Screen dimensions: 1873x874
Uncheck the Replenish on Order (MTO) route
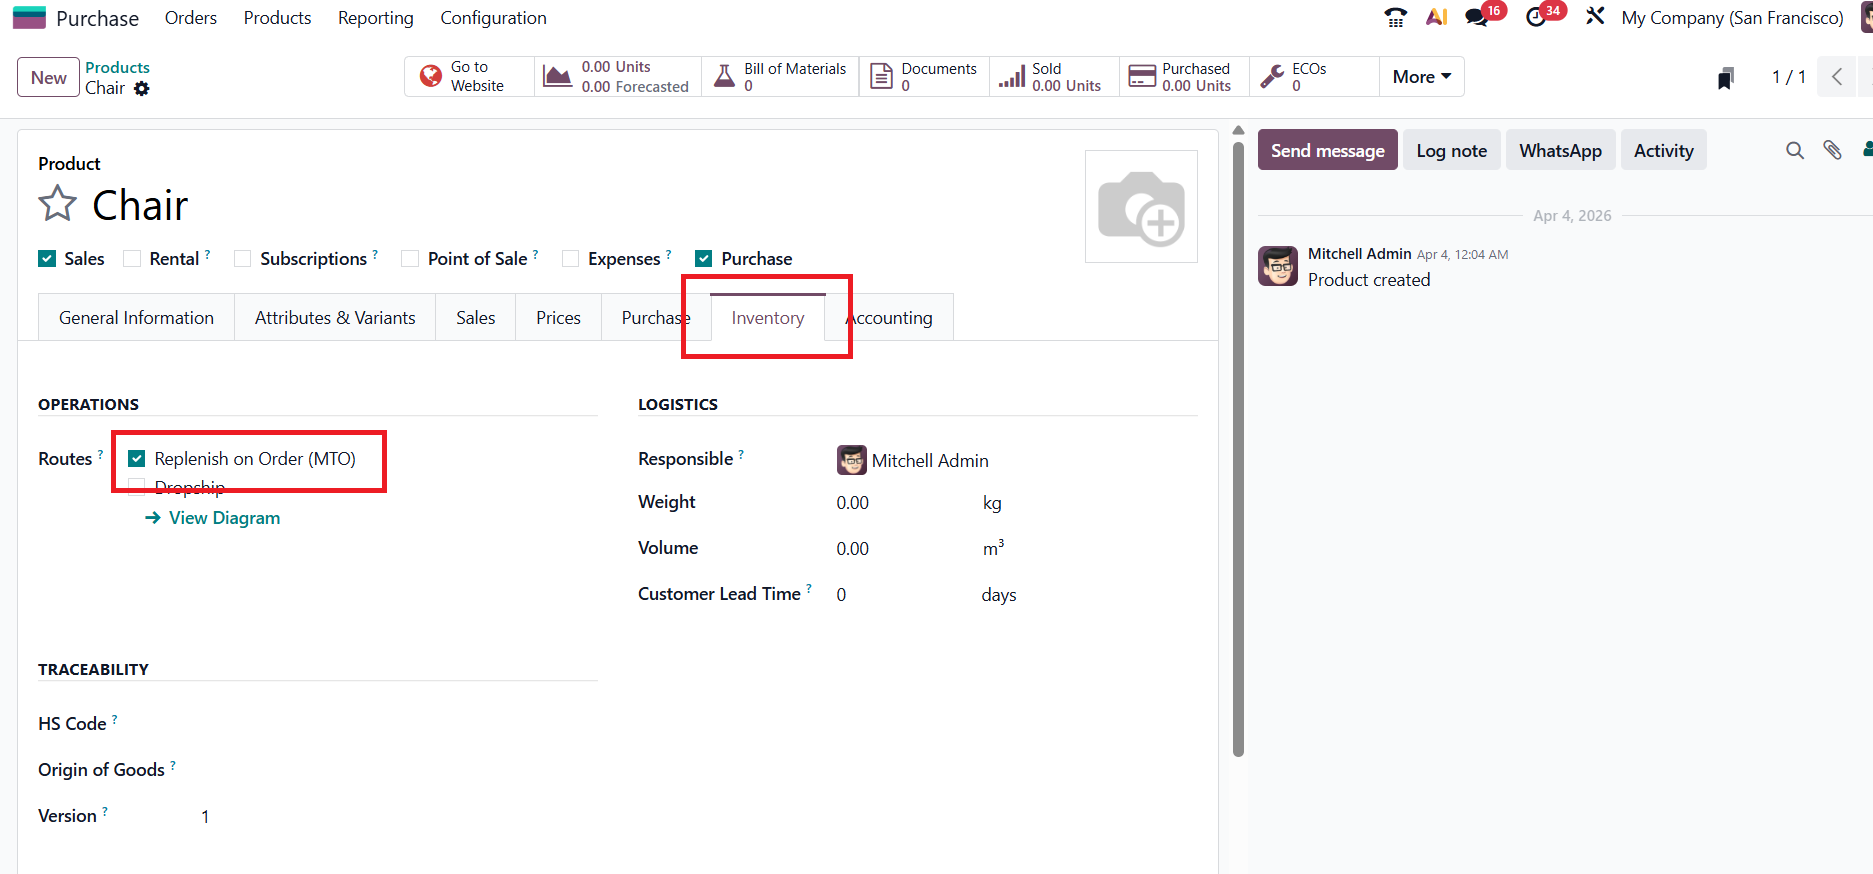[x=137, y=459]
